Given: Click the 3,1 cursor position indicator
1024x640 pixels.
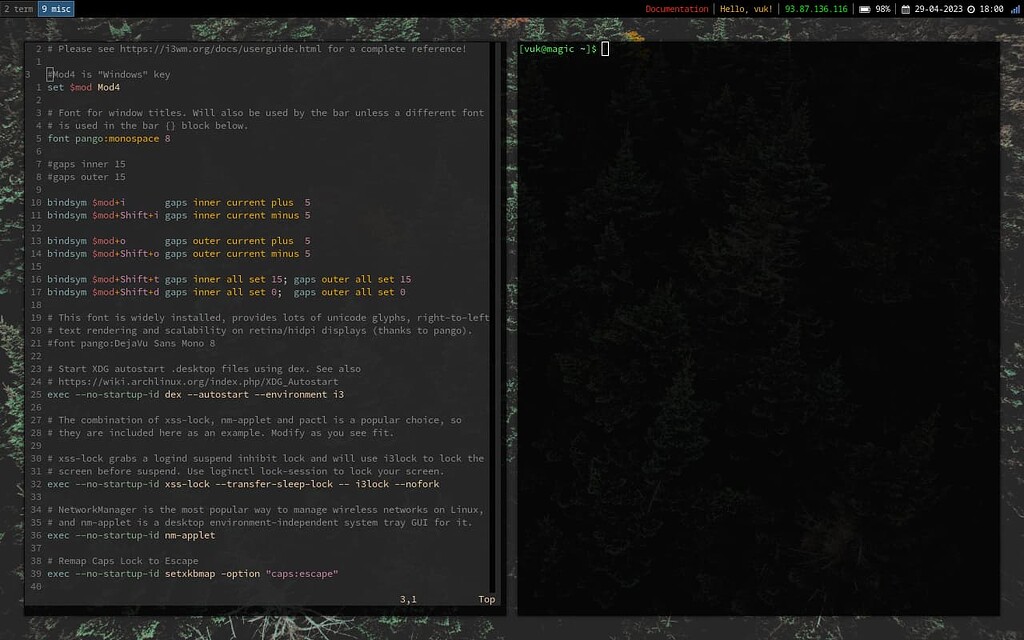Looking at the screenshot, I should point(409,599).
